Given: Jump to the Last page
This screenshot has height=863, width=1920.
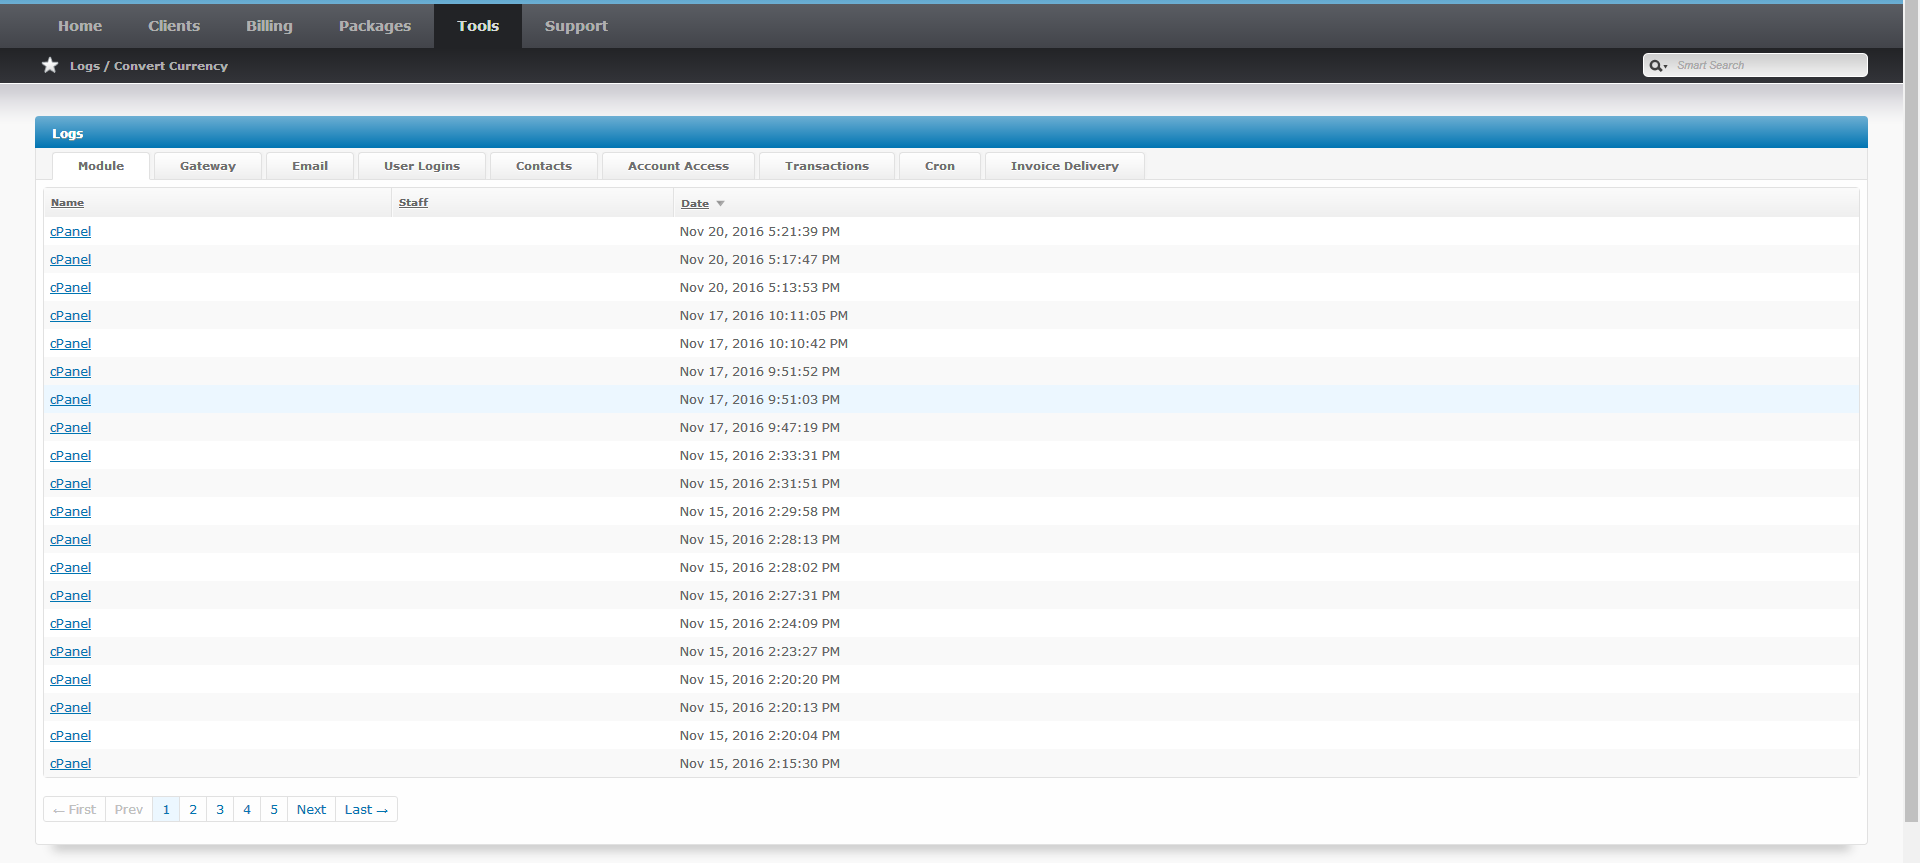Looking at the screenshot, I should point(366,810).
